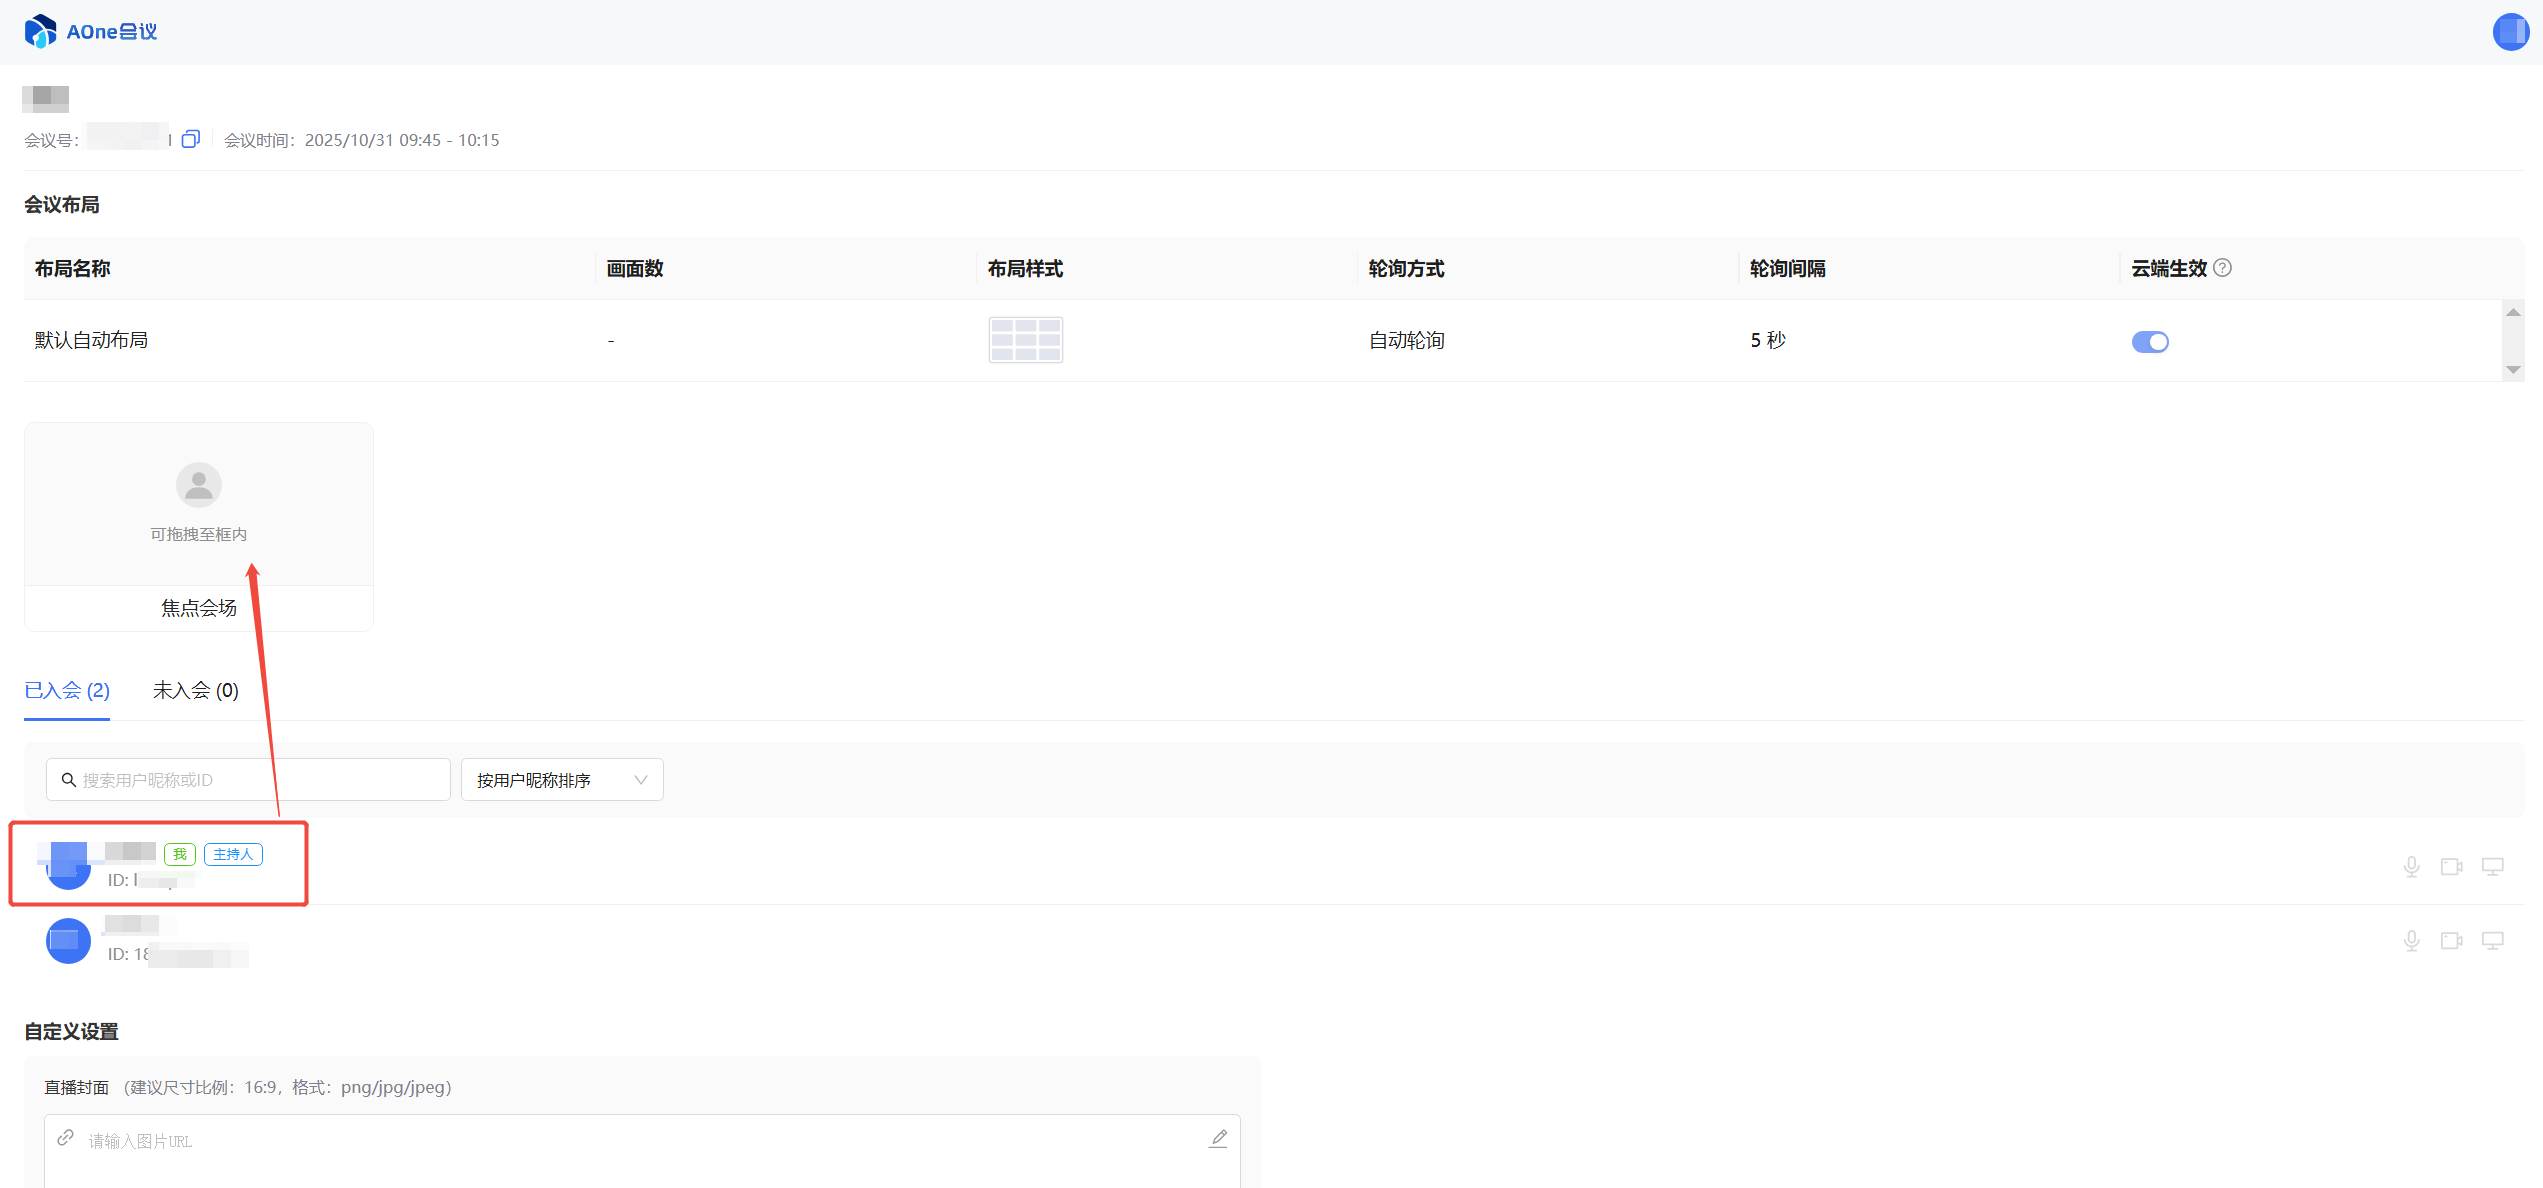This screenshot has height=1188, width=2543.
Task: Open the 按用户昵称排序 sort dropdown
Action: click(x=562, y=780)
